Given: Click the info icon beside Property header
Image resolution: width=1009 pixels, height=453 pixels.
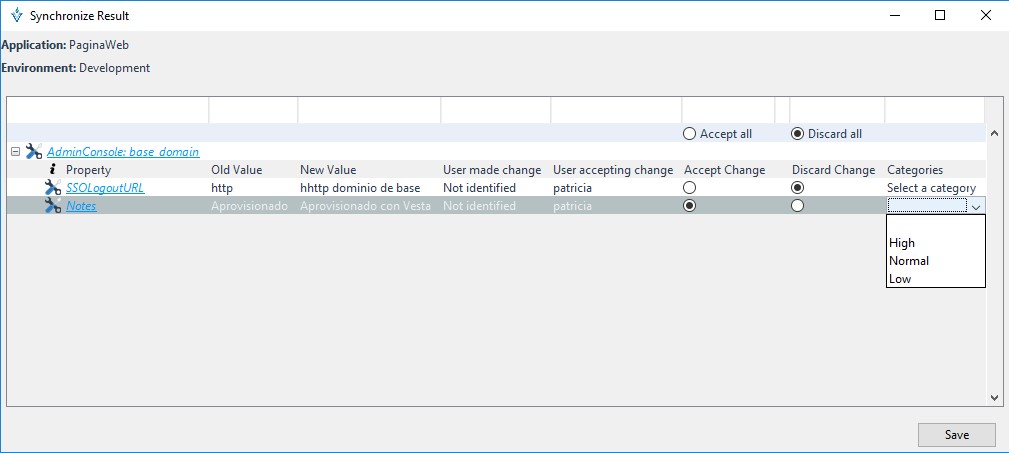Looking at the screenshot, I should pos(53,170).
